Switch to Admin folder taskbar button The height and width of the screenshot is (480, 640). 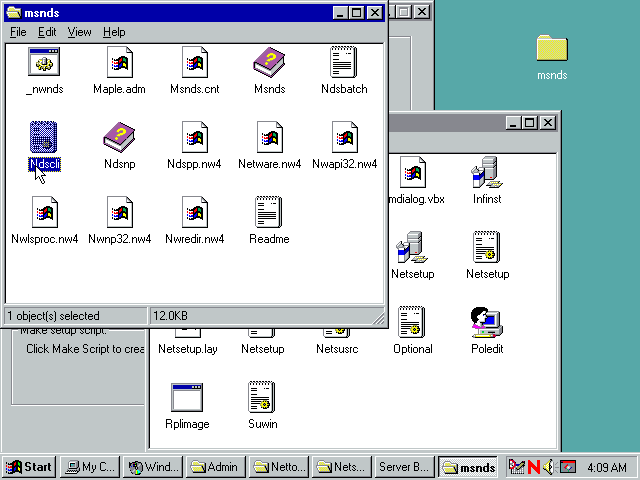[x=216, y=467]
